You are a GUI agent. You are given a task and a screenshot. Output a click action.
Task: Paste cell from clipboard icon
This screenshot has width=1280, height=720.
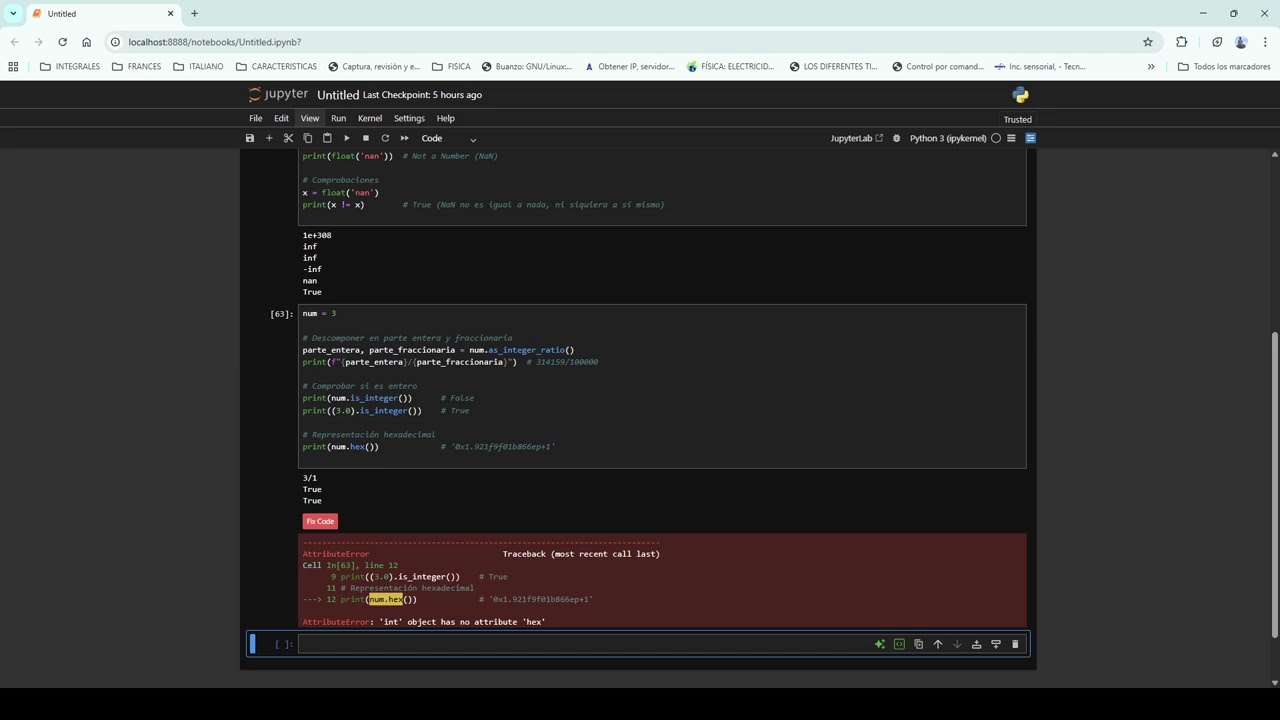[327, 138]
